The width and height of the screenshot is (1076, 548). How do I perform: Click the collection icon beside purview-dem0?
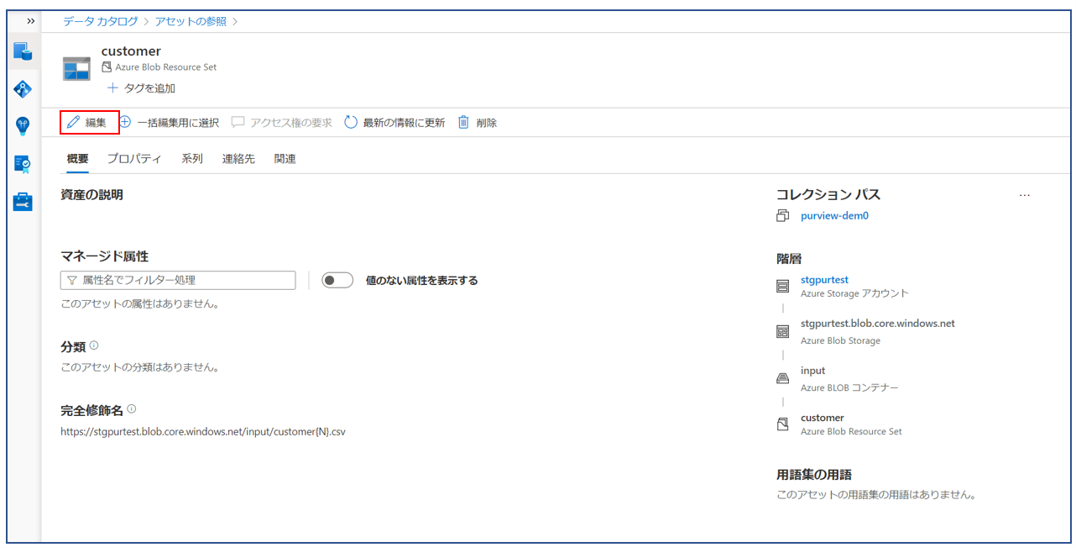coord(782,216)
